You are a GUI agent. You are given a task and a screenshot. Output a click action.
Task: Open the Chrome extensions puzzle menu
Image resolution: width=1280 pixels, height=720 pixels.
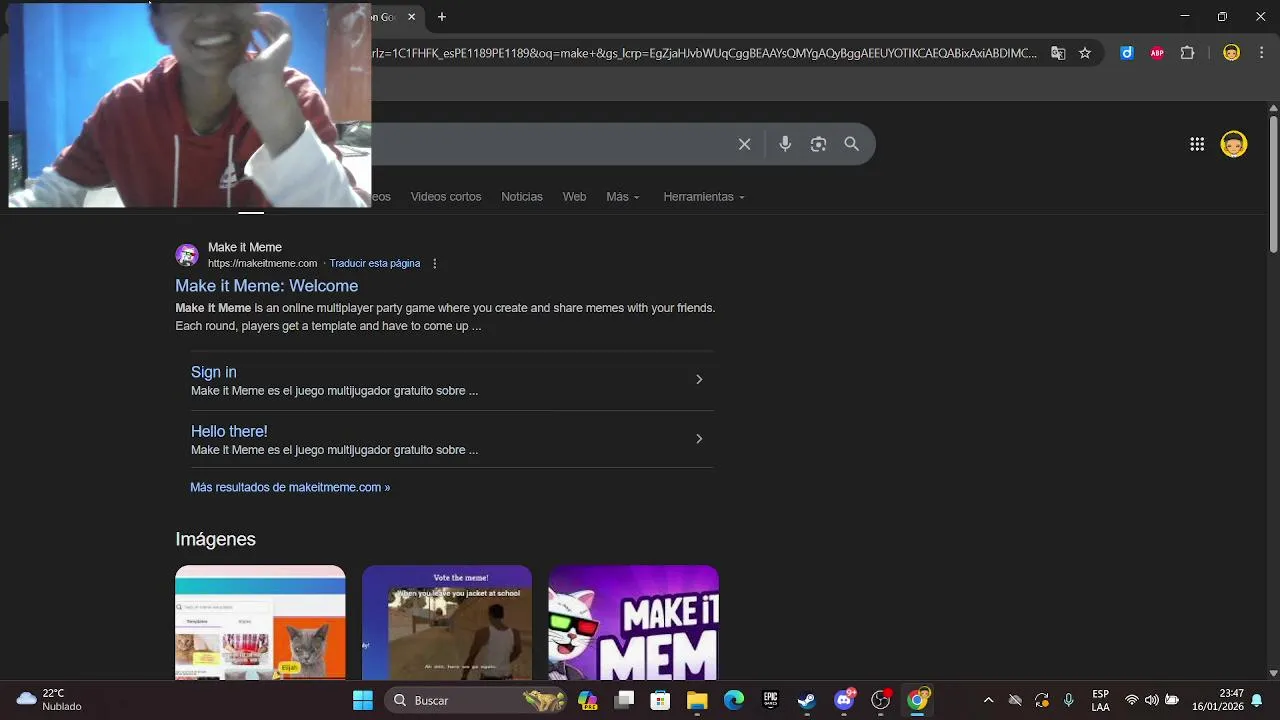tap(1188, 53)
